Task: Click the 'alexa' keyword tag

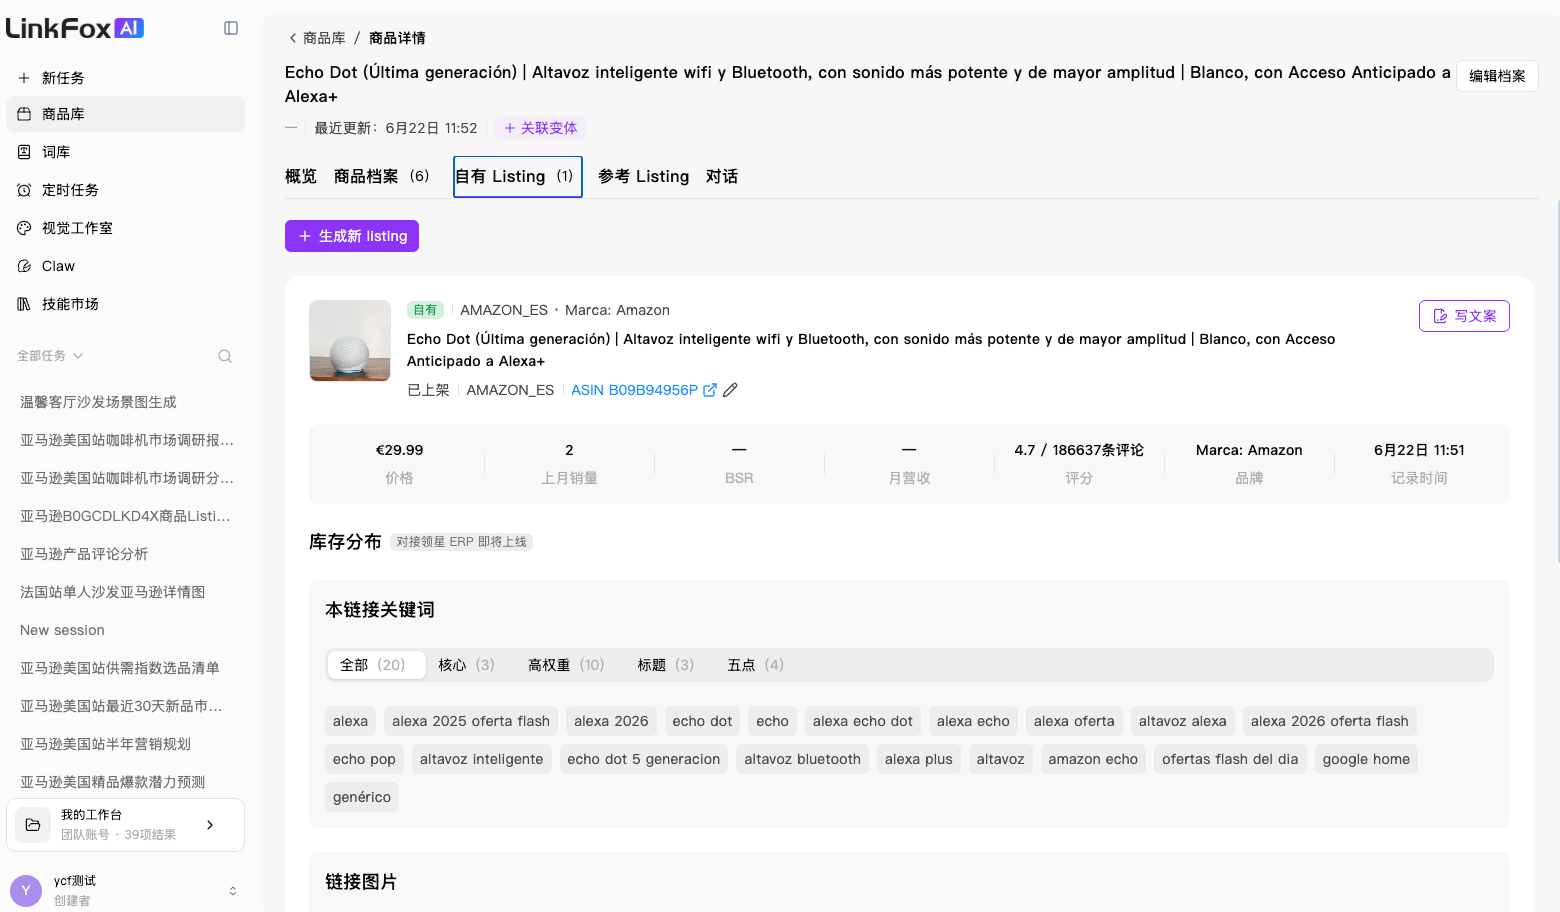Action: coord(350,721)
